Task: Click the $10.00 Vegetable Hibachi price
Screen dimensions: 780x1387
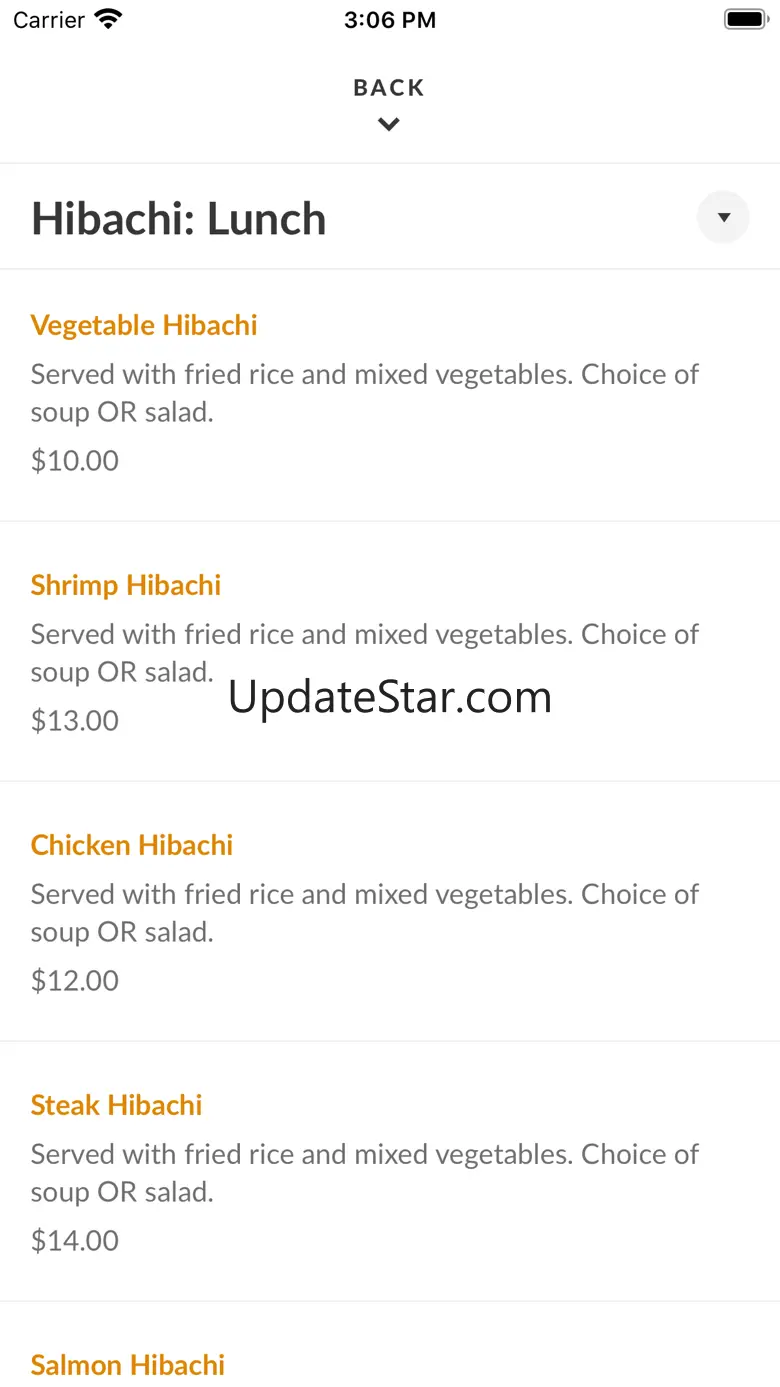Action: [x=75, y=461]
